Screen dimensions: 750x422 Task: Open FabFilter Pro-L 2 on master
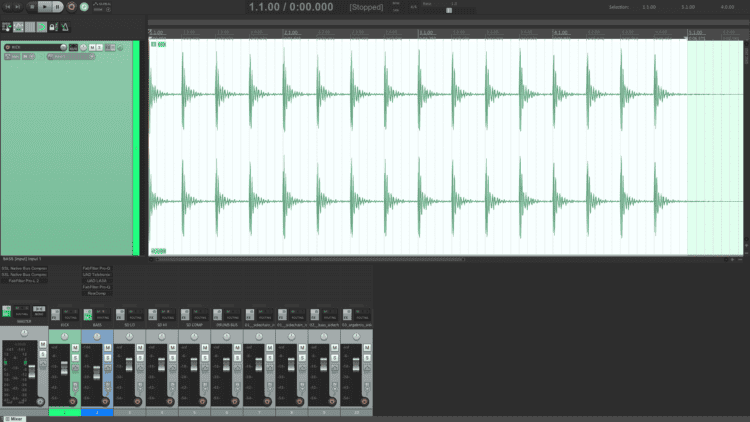(x=24, y=281)
